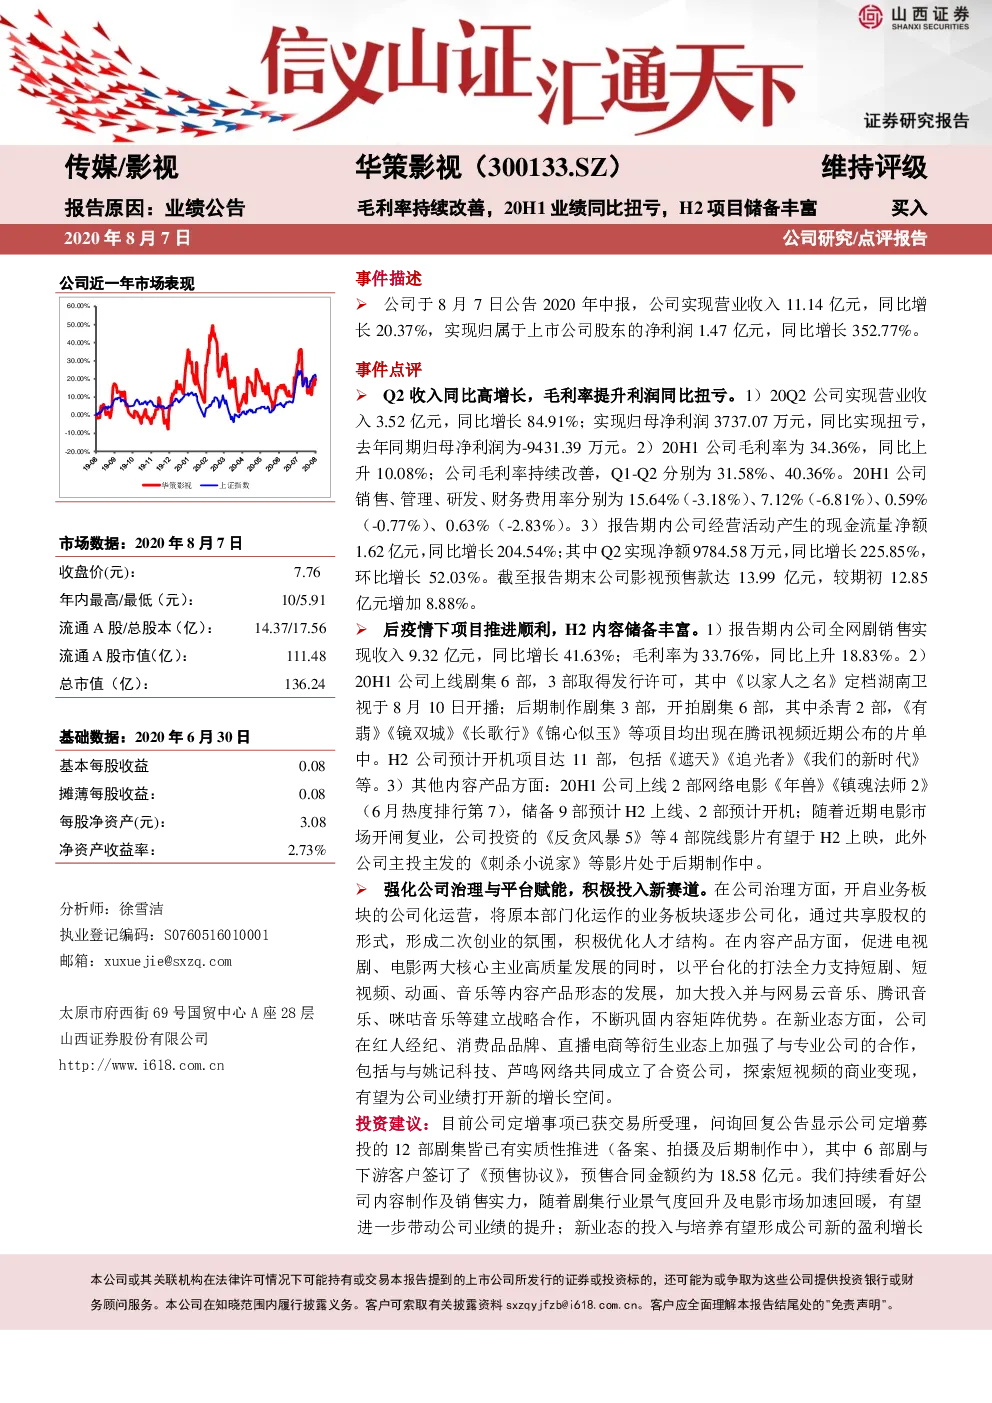Select share capital value 14.37/17.56

tap(290, 628)
